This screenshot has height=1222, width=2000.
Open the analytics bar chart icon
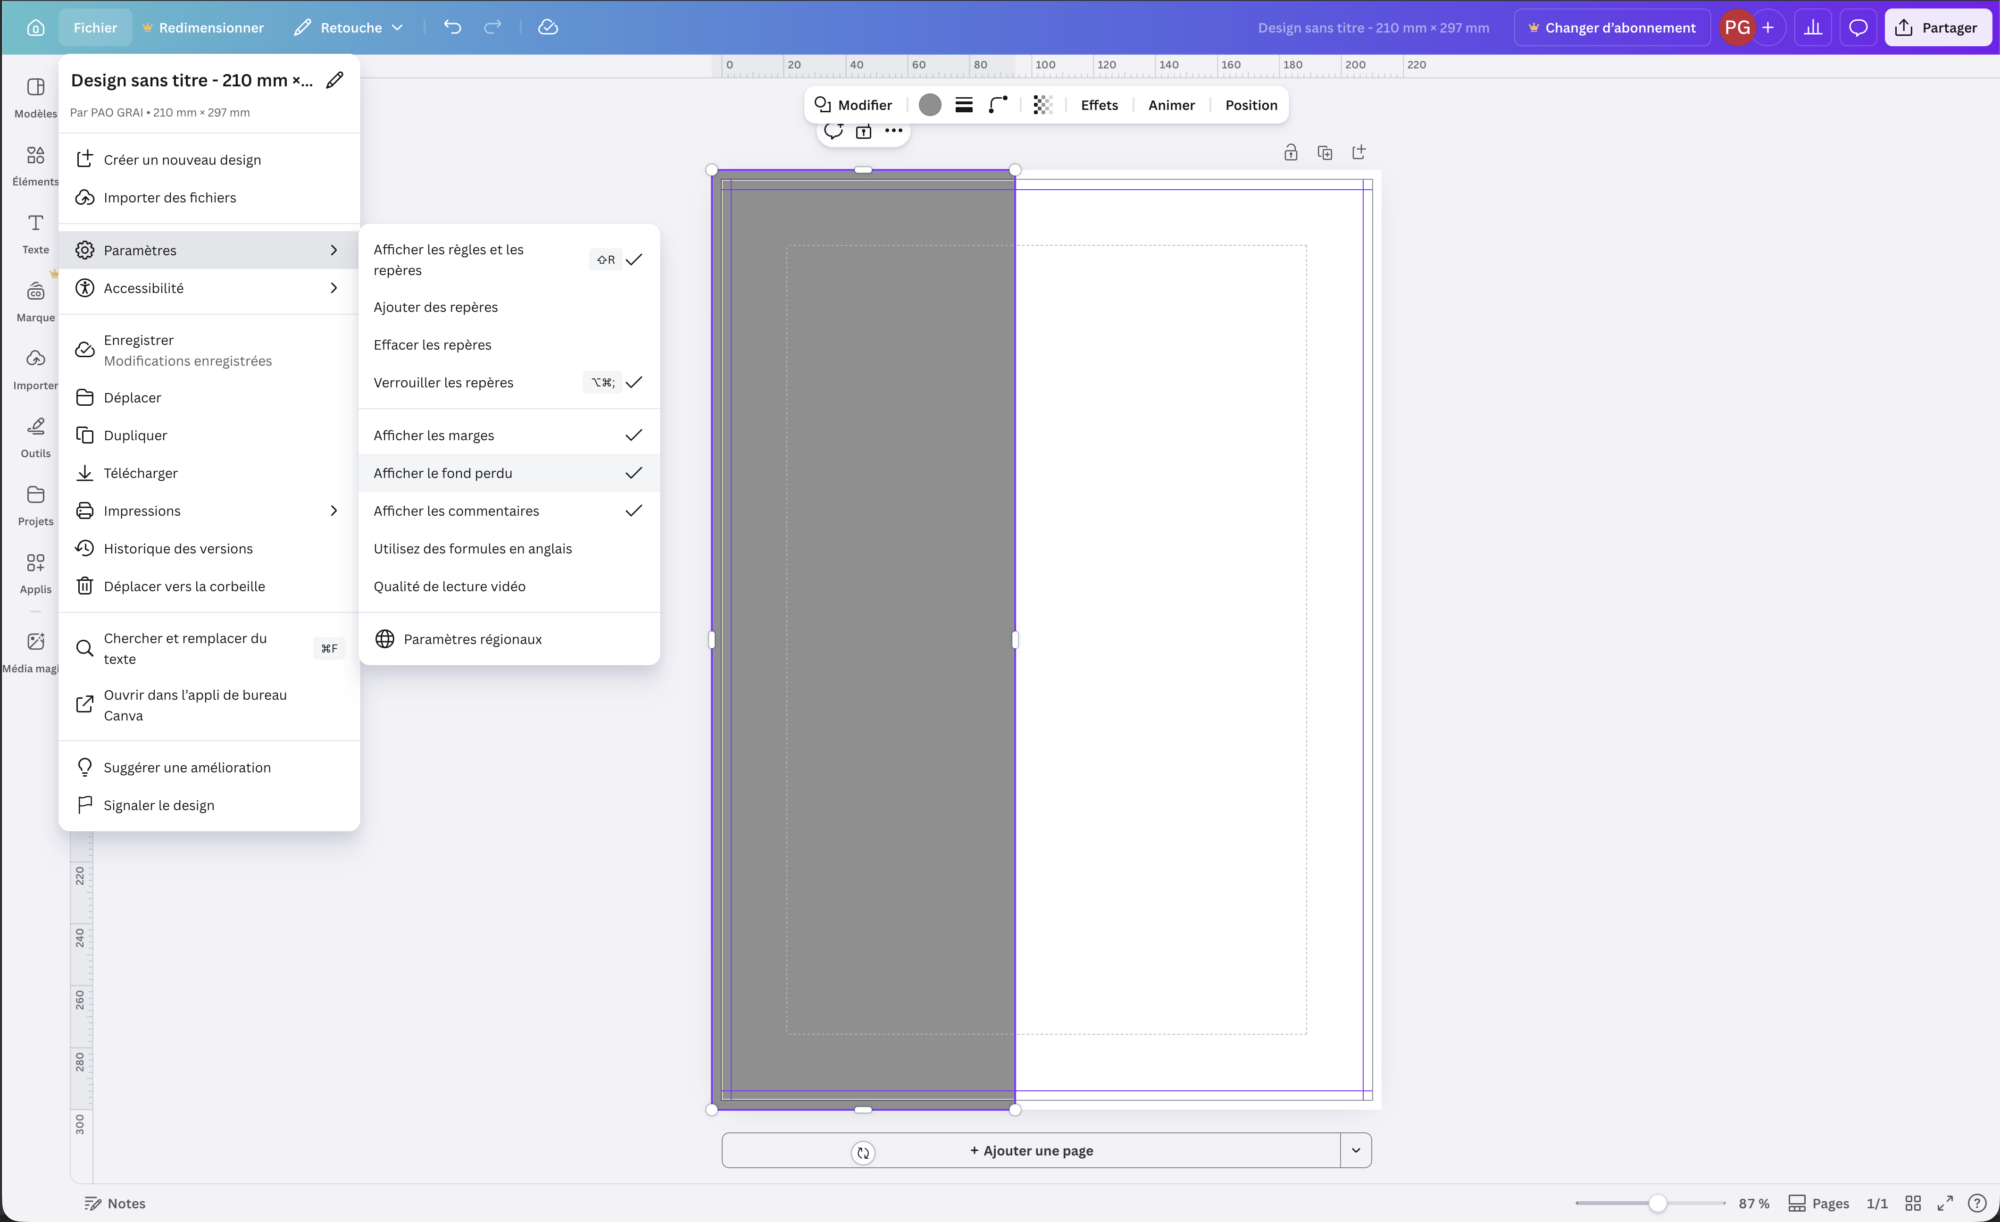click(1813, 27)
